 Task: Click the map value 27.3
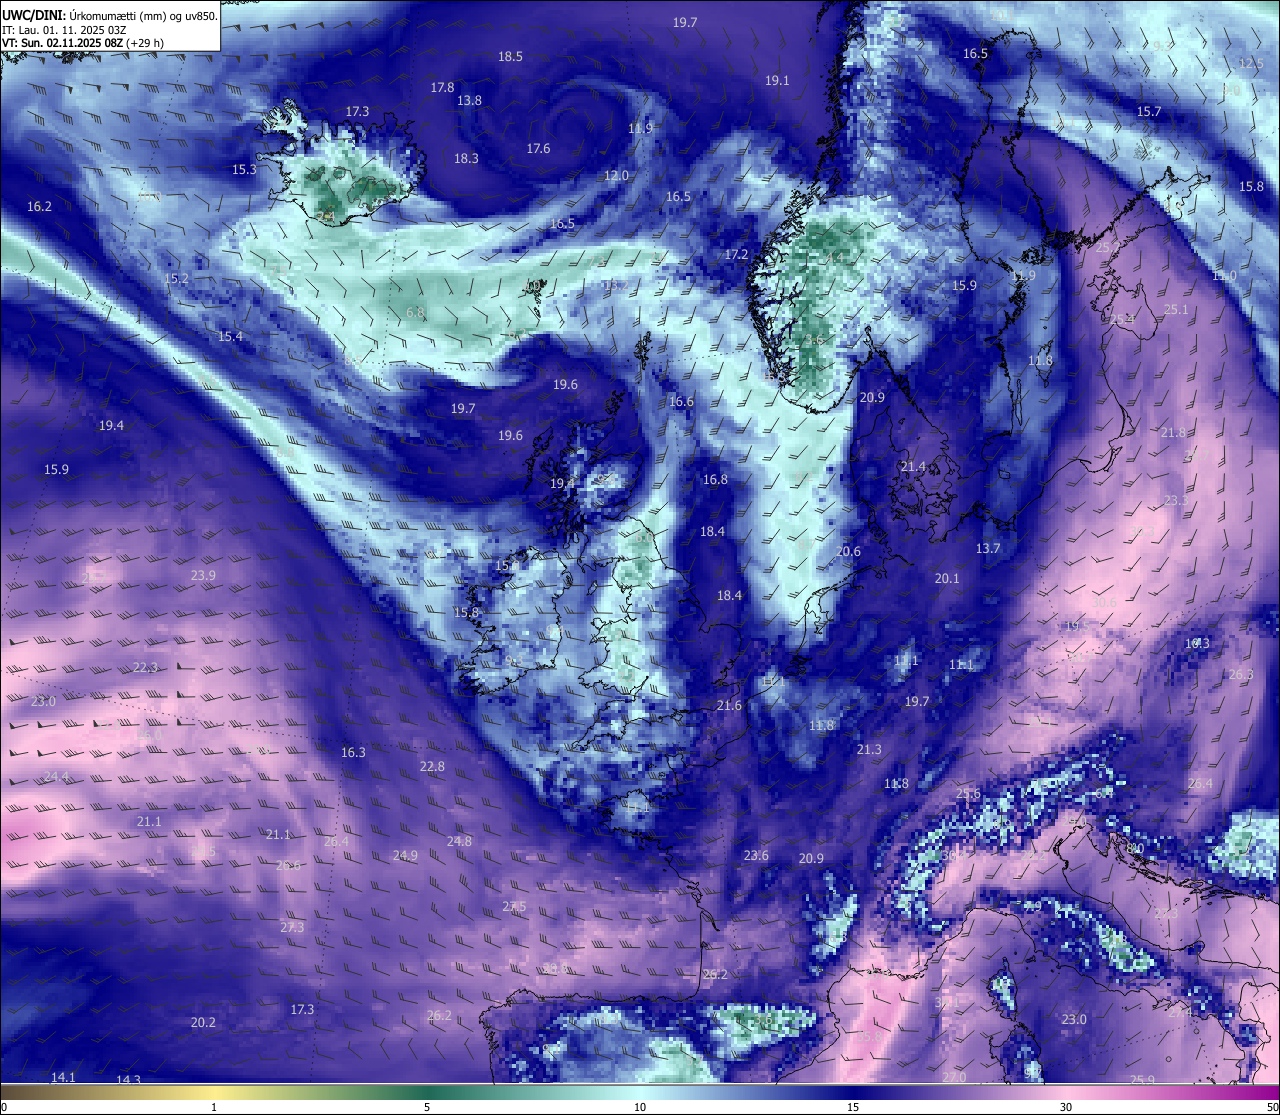(292, 928)
